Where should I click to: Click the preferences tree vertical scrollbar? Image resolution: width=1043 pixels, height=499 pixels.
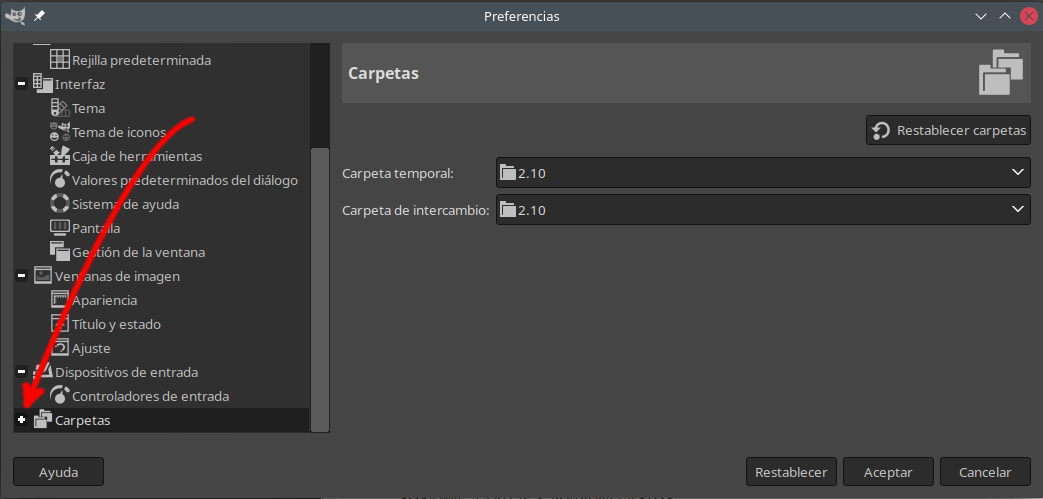(x=320, y=288)
